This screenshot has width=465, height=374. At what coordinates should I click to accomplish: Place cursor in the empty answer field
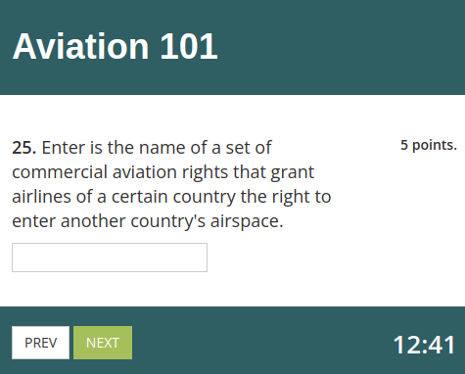110,257
